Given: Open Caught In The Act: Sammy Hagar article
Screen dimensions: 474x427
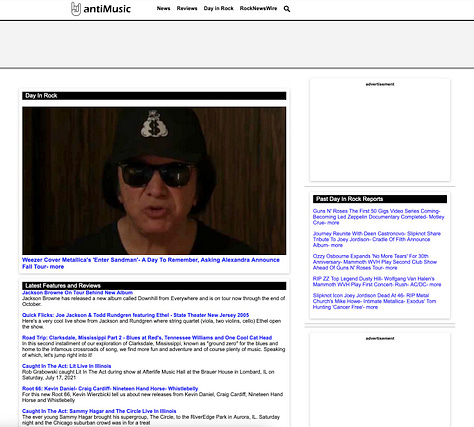Looking at the screenshot, I should (99, 411).
